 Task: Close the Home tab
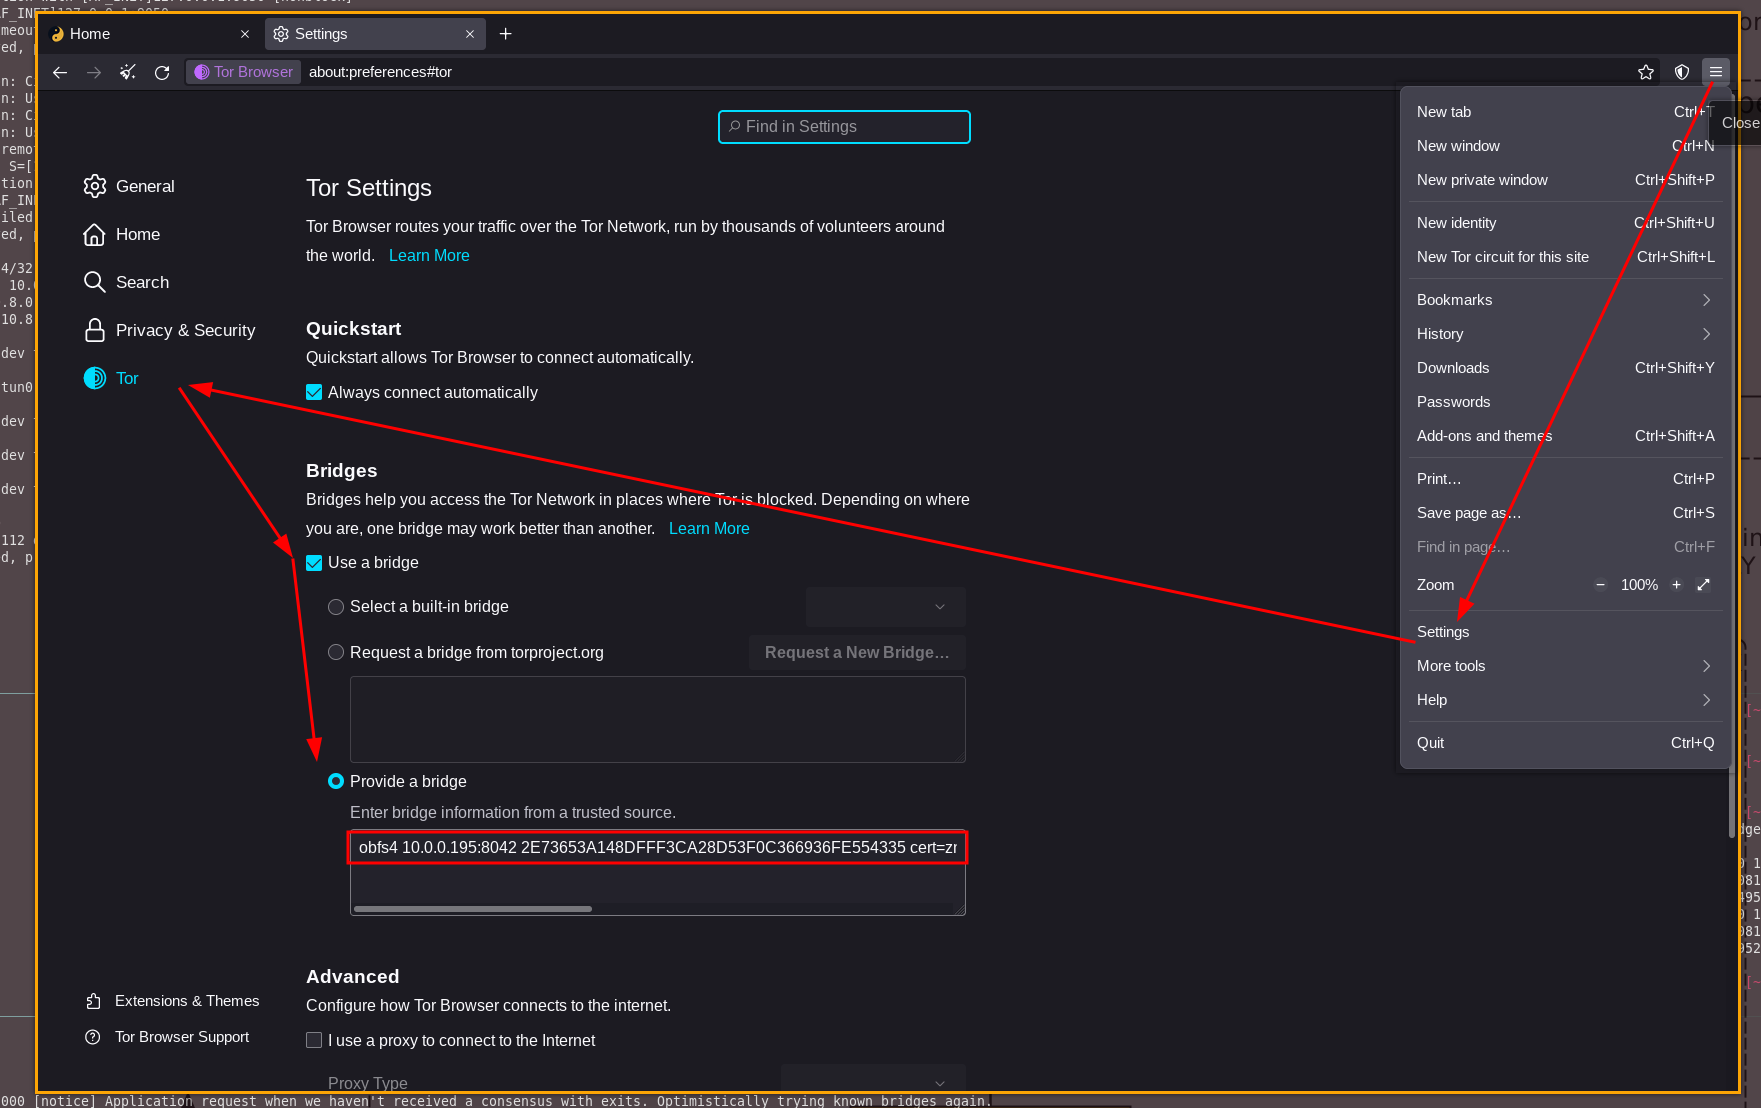245,34
